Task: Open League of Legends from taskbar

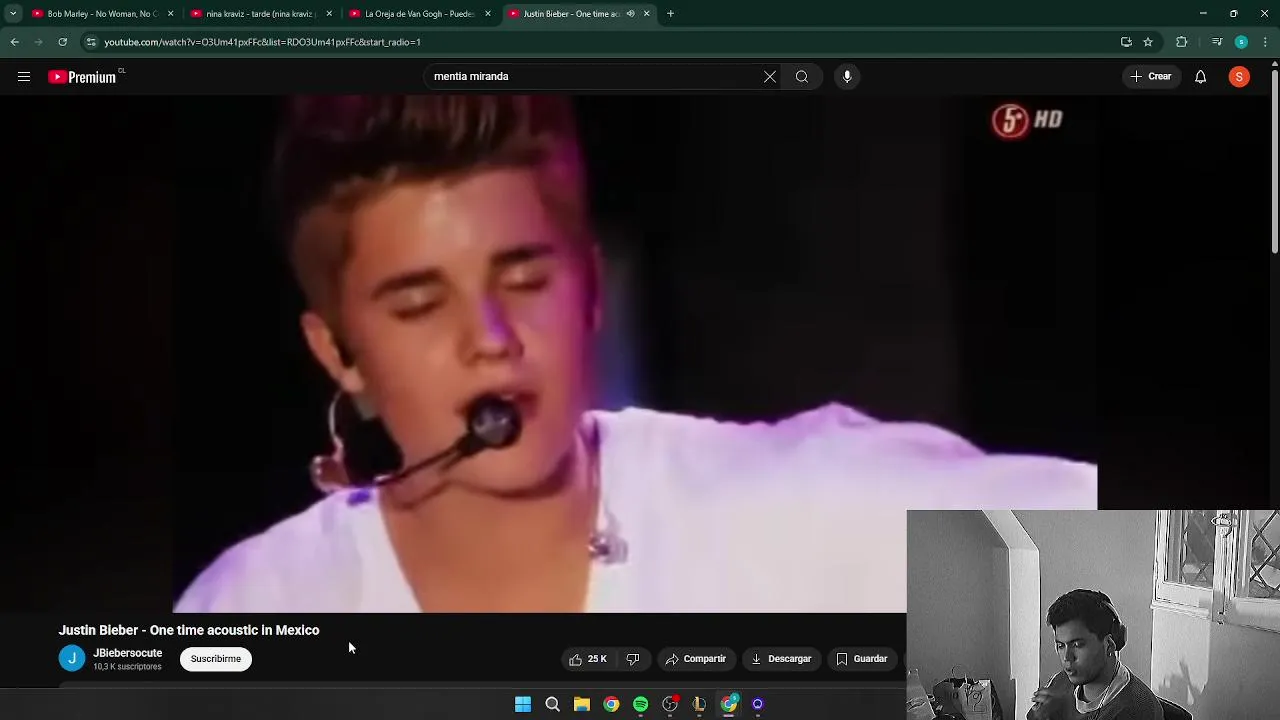Action: tap(699, 704)
